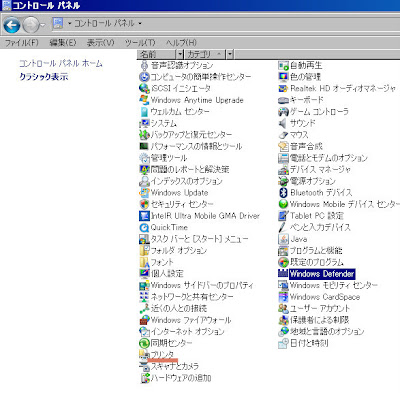Open the 編集(E) menu
The image size is (400, 393).
coord(63,43)
